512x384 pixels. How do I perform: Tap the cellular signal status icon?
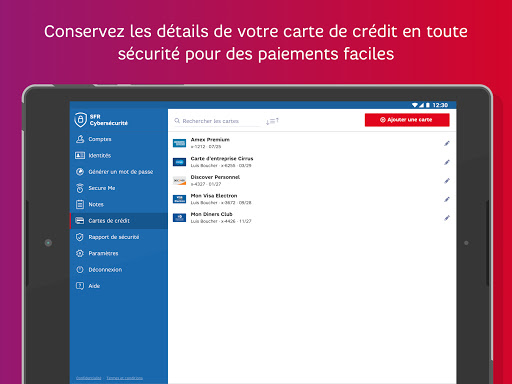(x=422, y=105)
